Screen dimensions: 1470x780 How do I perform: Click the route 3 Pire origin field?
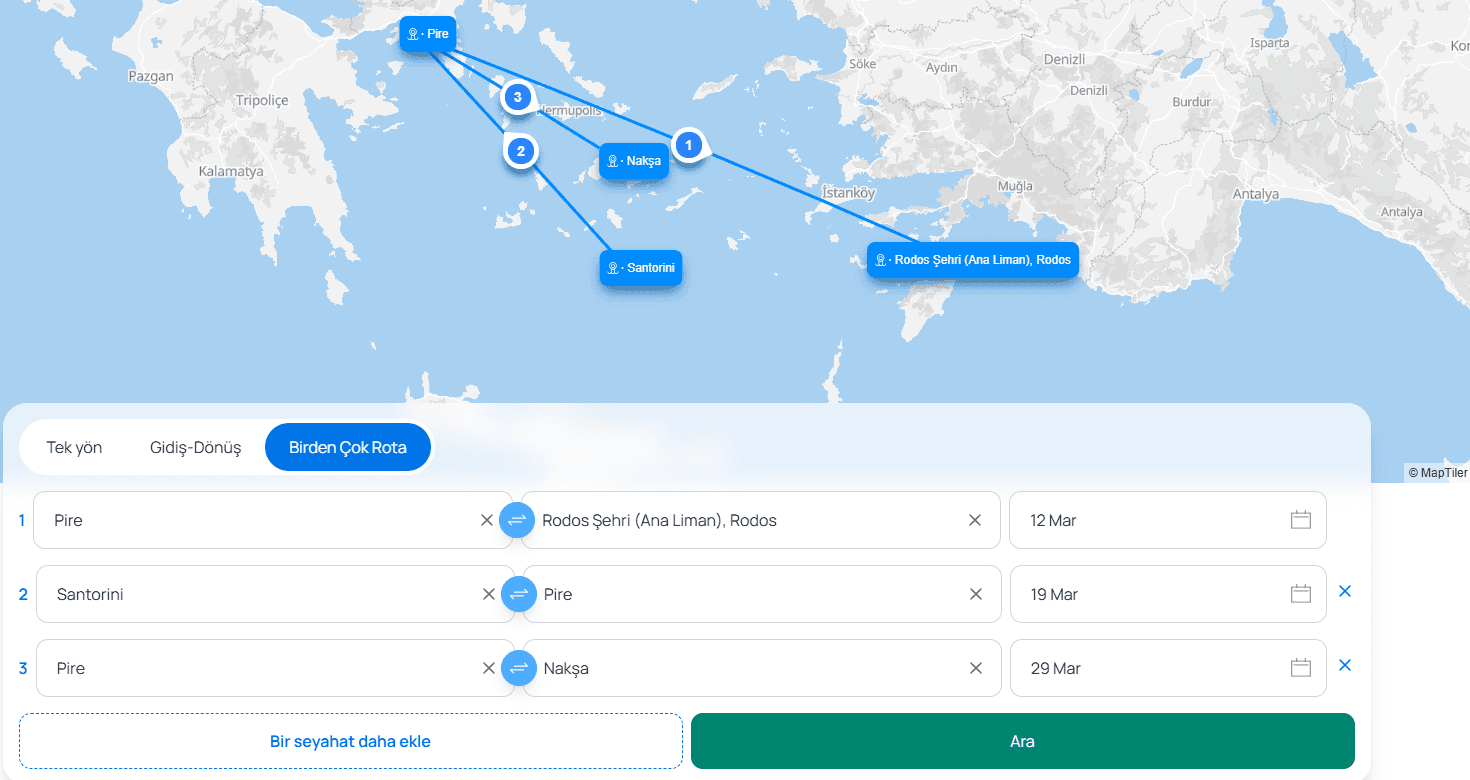pos(260,668)
